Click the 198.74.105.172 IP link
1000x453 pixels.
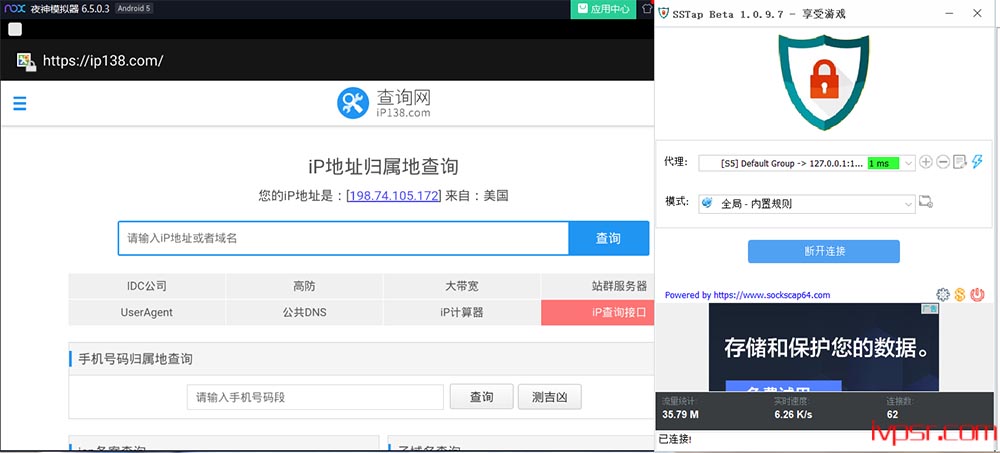coord(393,195)
